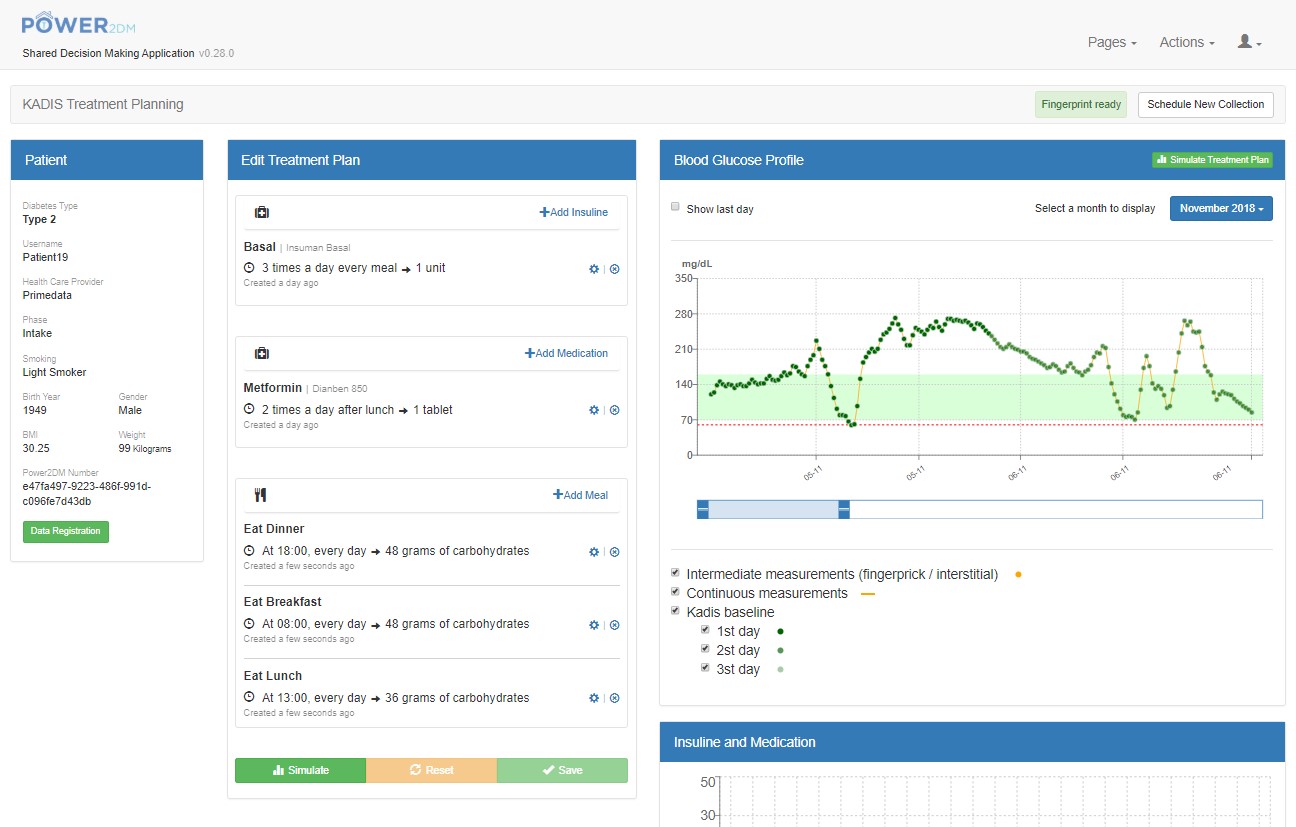Click left handle of chart range slider
The height and width of the screenshot is (827, 1296).
point(702,509)
